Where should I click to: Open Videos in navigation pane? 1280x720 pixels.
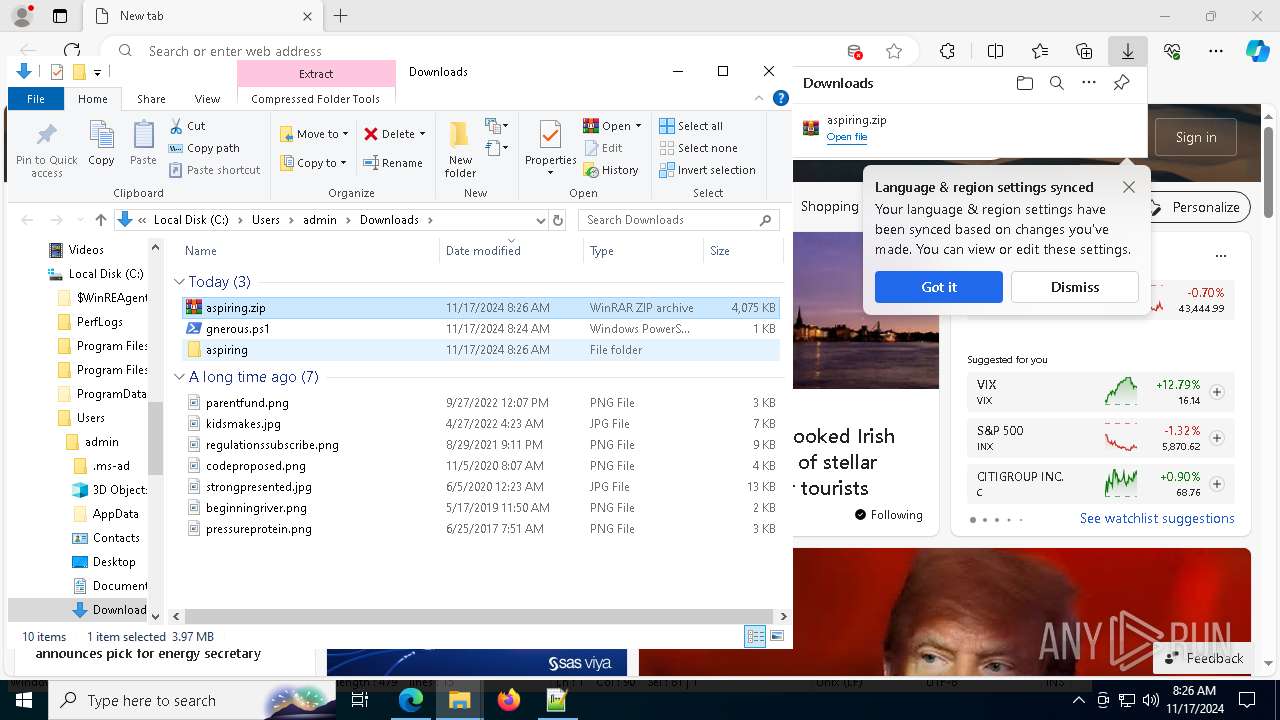point(86,250)
